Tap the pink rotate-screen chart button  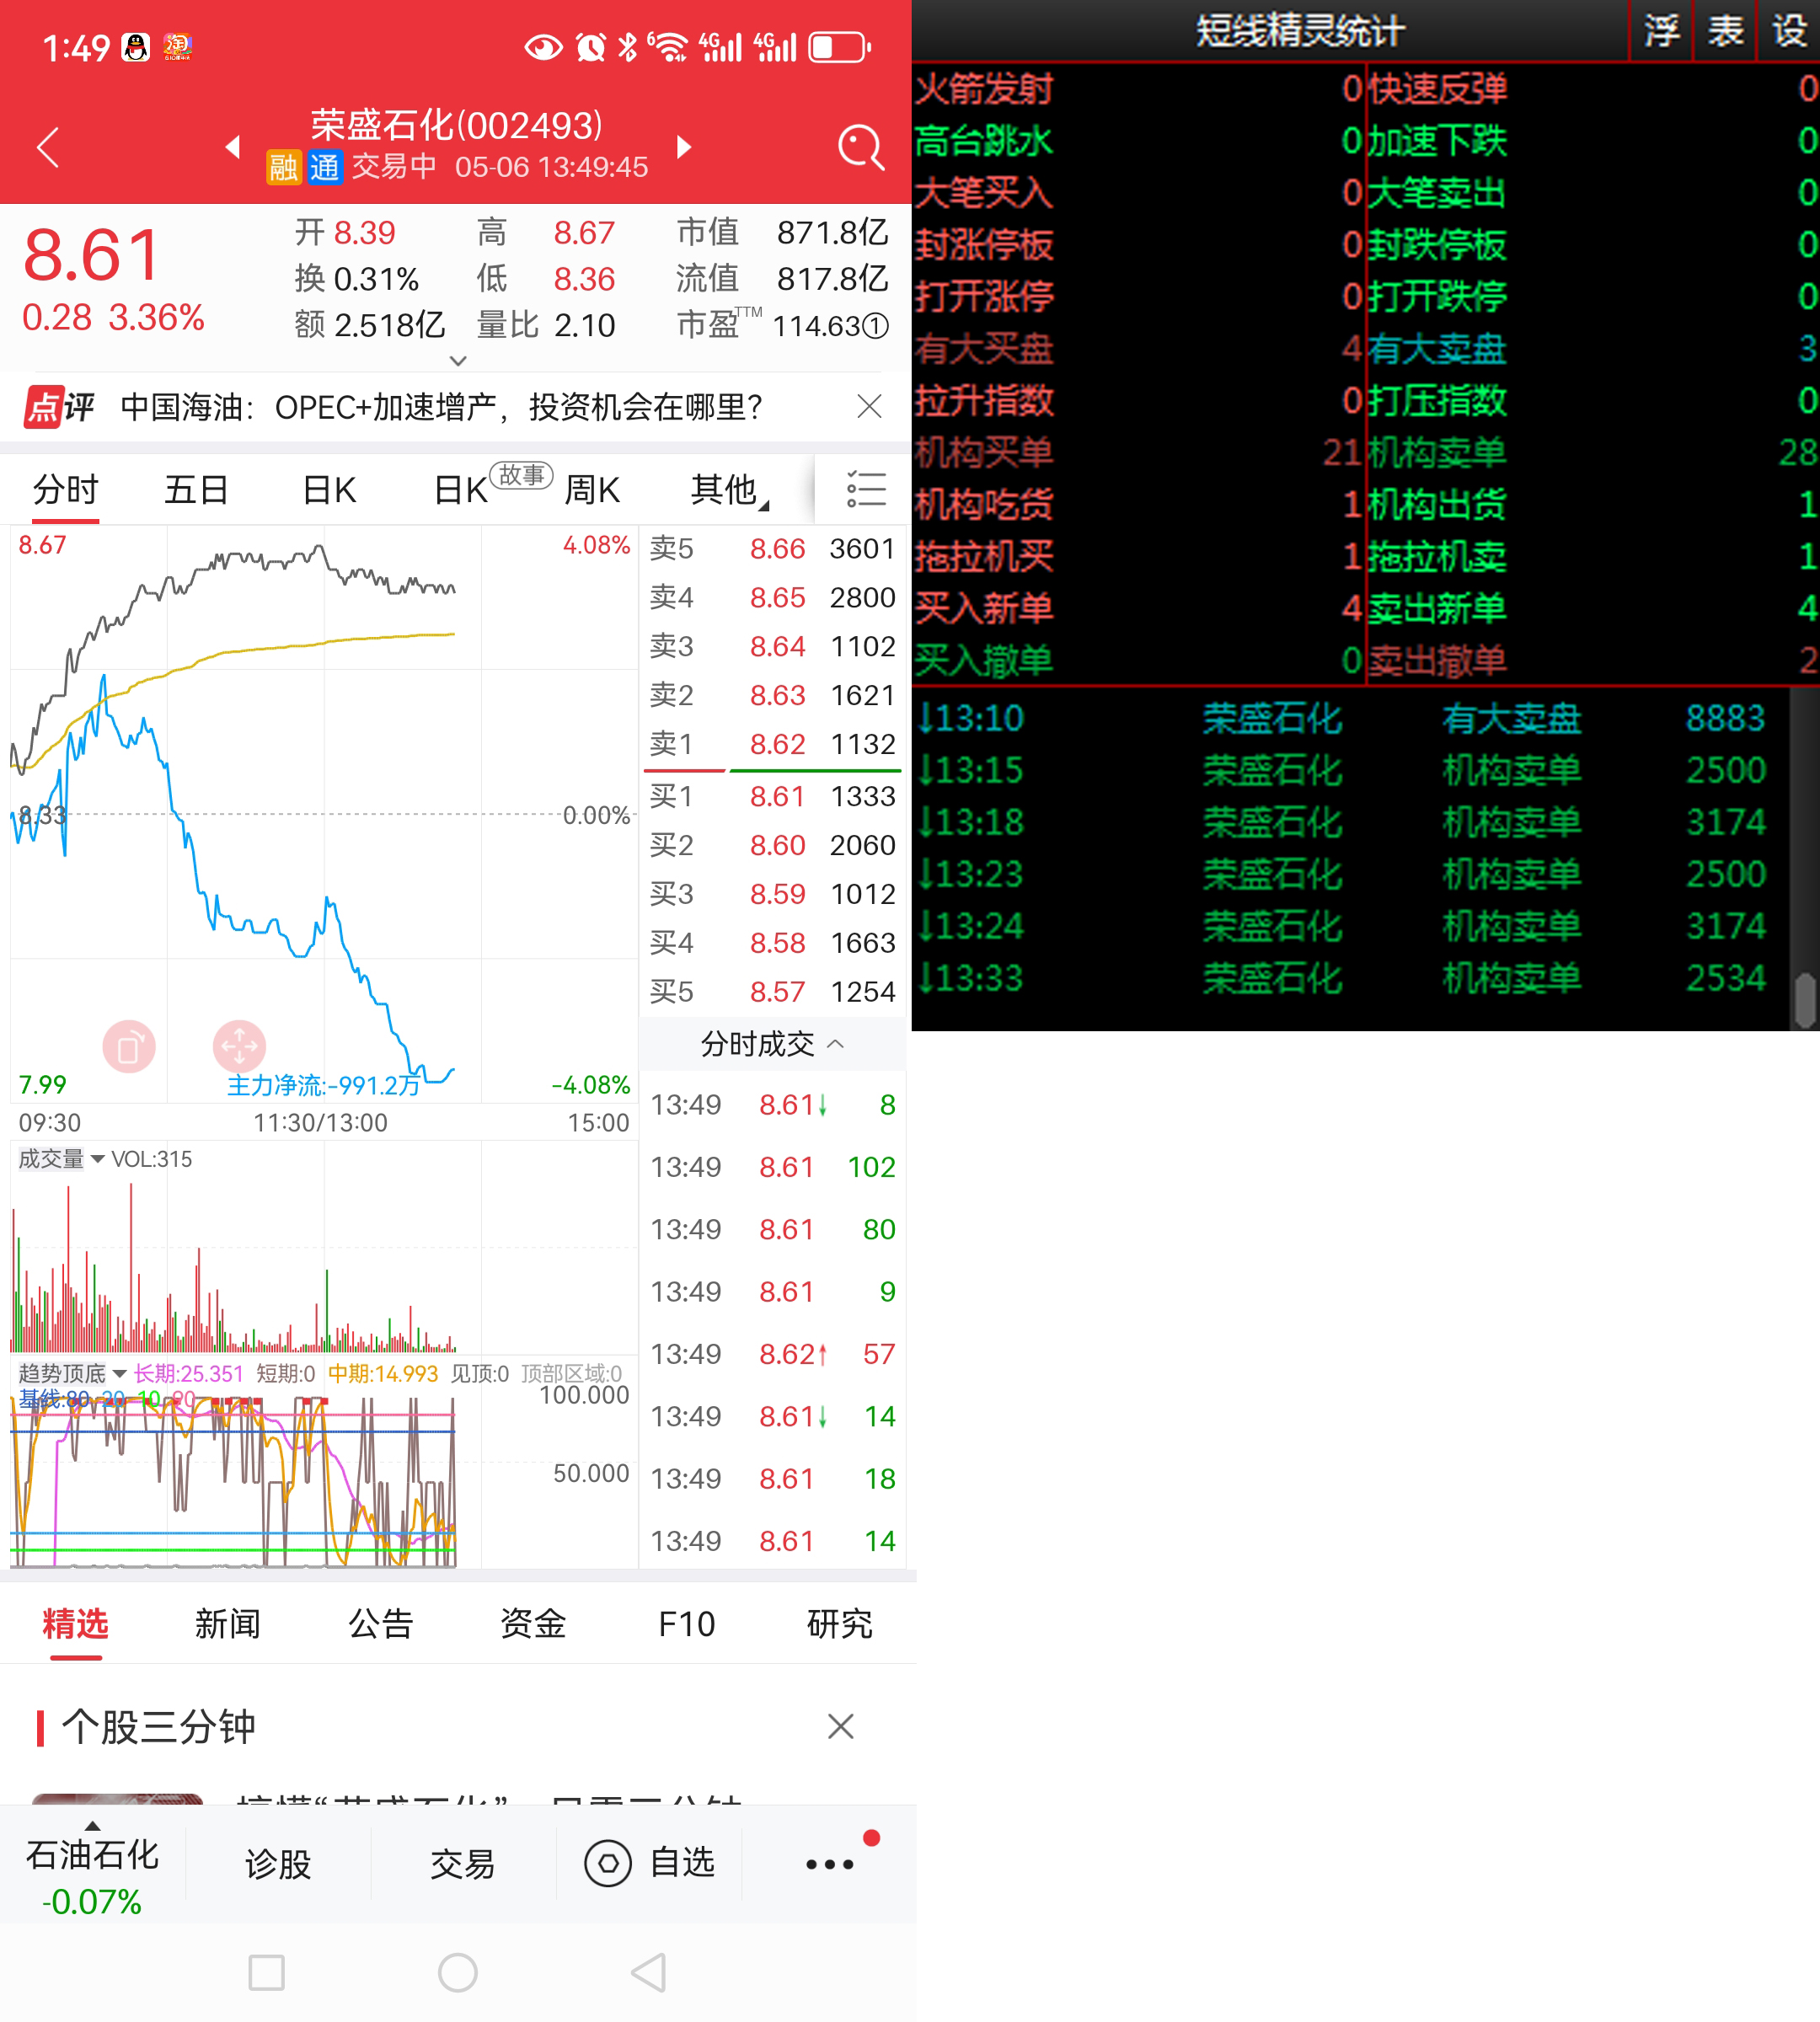click(129, 1047)
